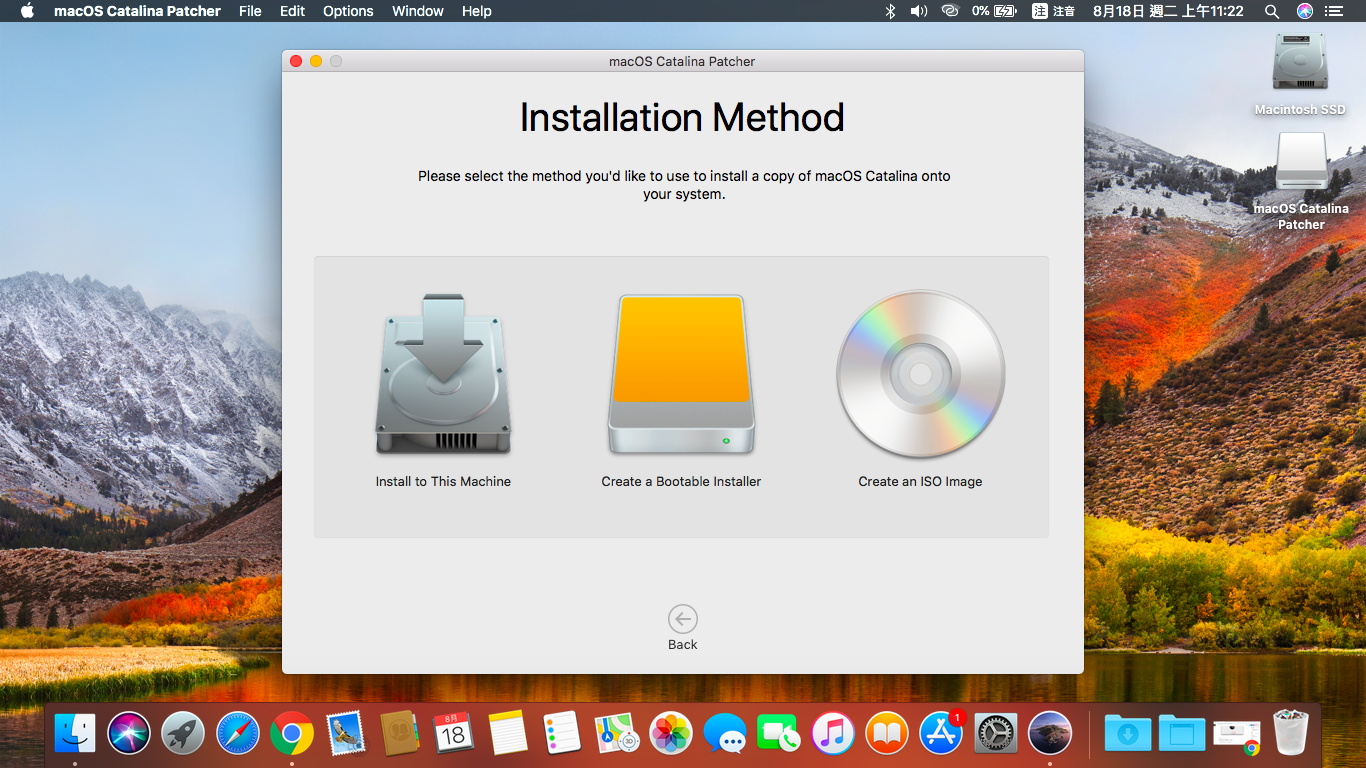Launch Google Chrome from the Dock
This screenshot has height=768, width=1366.
(291, 734)
